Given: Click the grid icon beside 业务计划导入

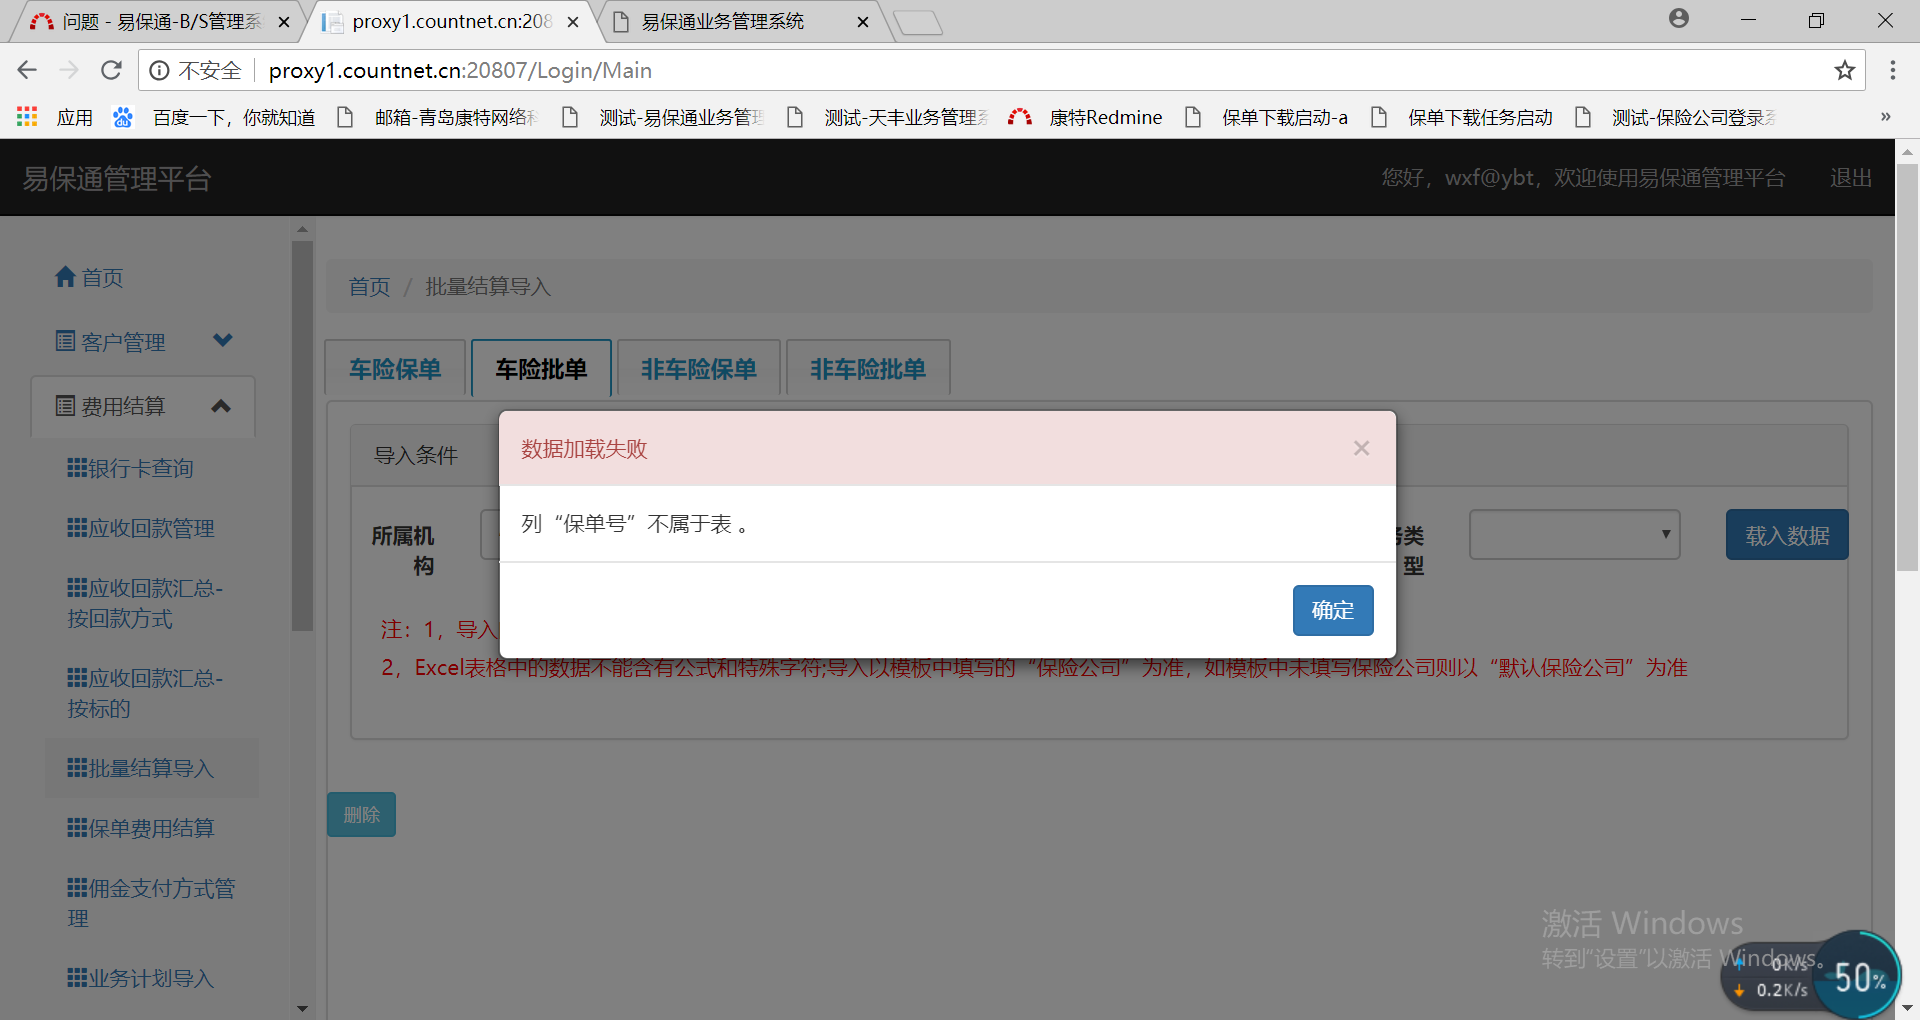Looking at the screenshot, I should coord(77,977).
